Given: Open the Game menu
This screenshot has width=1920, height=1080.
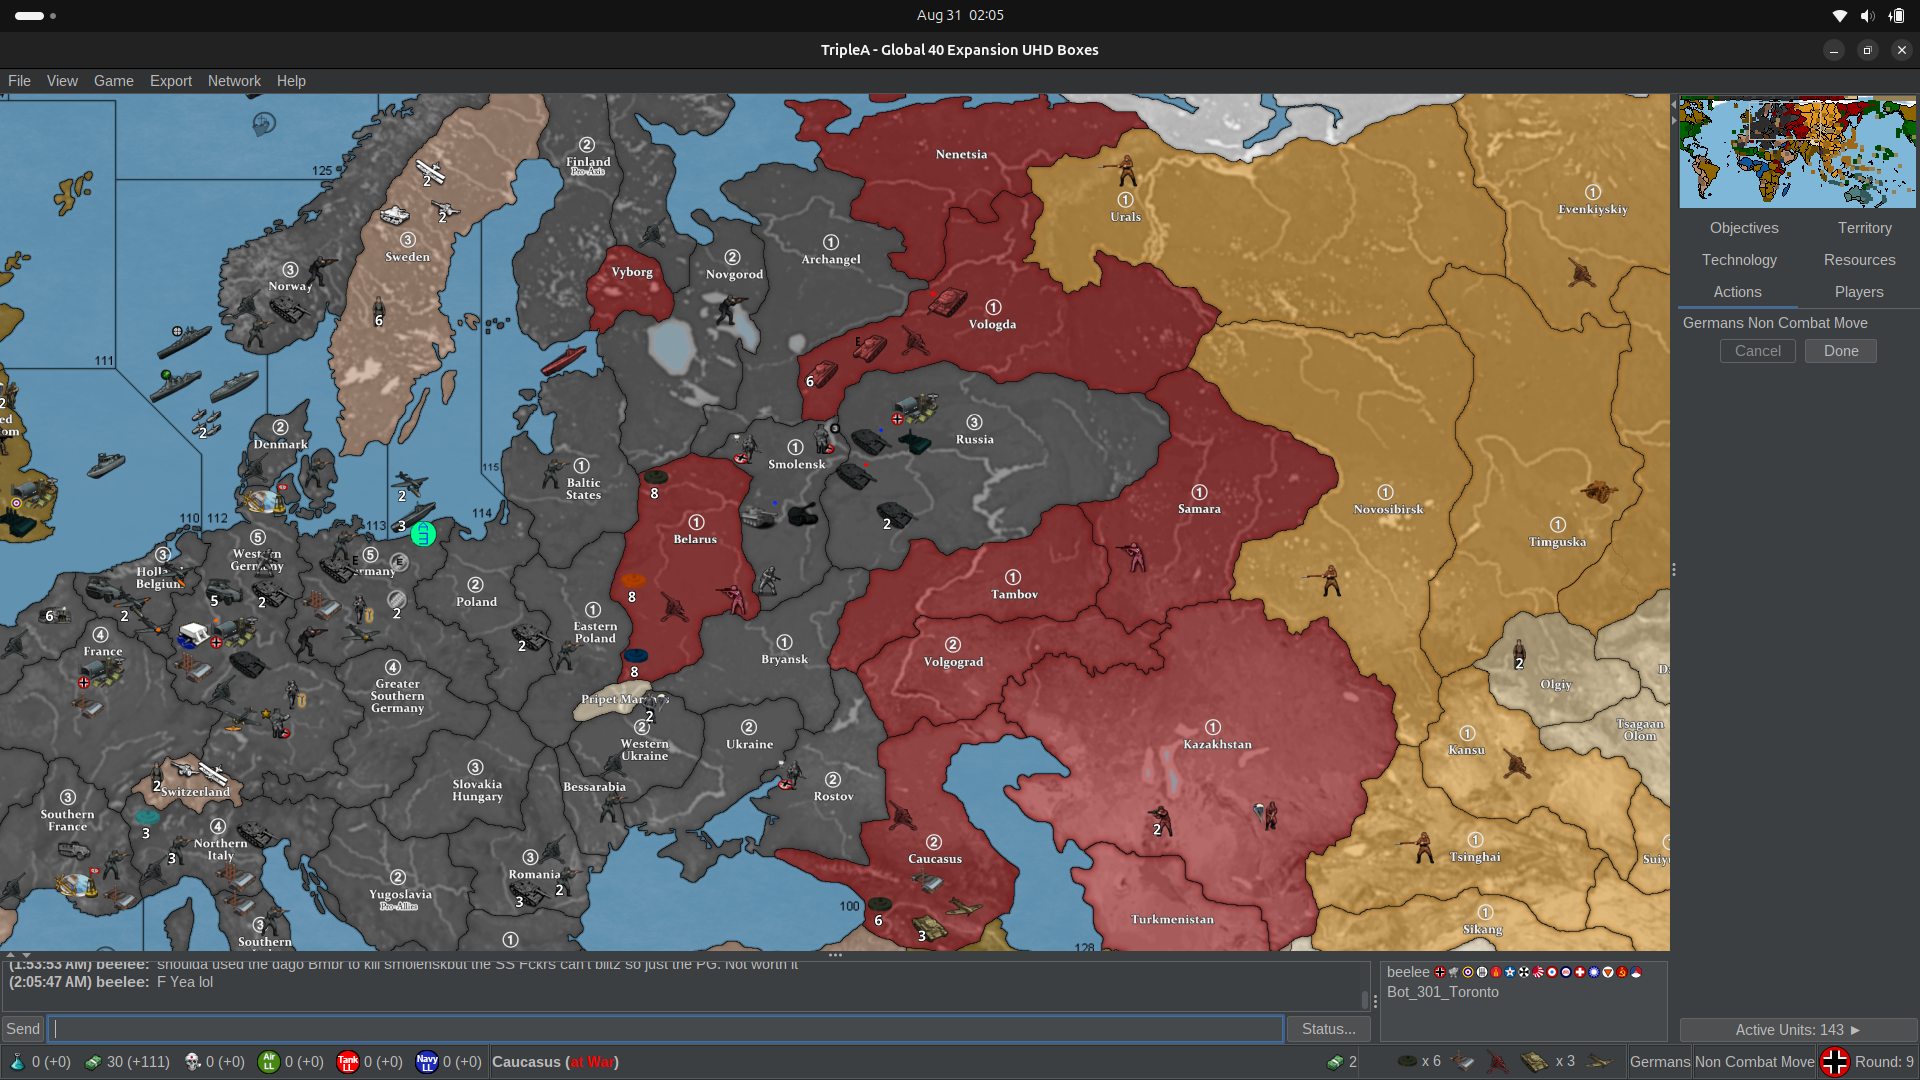Looking at the screenshot, I should click(114, 81).
